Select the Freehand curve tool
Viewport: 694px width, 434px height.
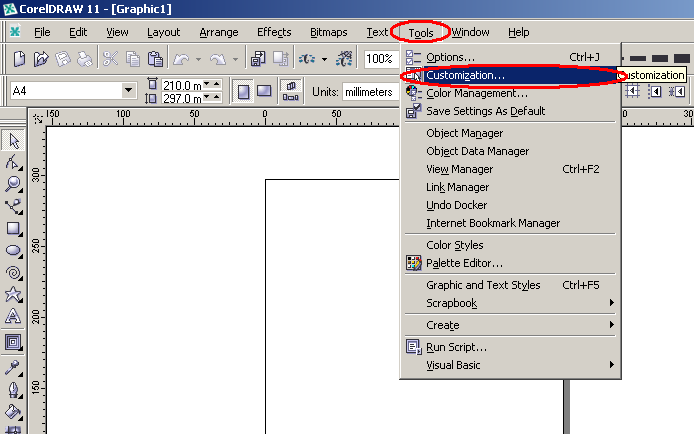13,207
